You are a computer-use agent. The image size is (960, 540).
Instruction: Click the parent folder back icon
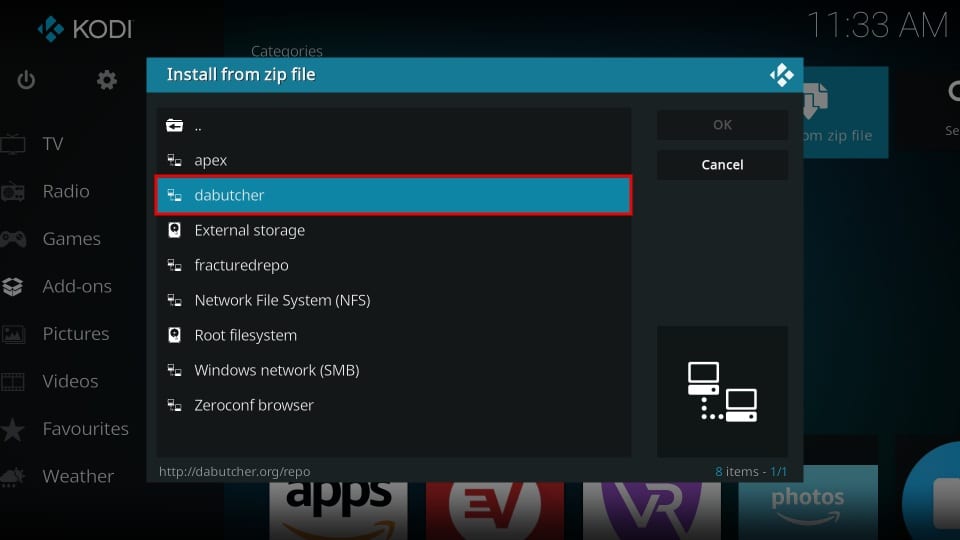click(x=174, y=126)
